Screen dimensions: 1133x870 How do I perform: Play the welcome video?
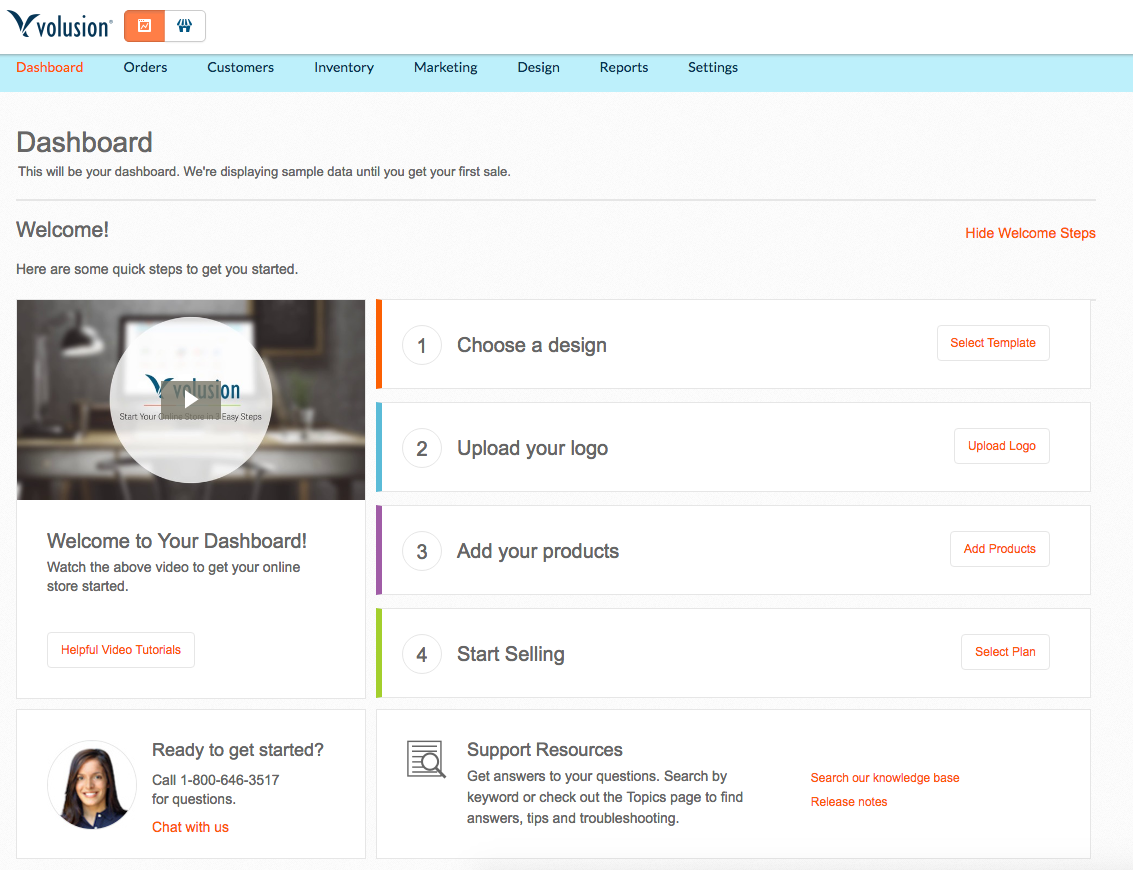(x=191, y=400)
